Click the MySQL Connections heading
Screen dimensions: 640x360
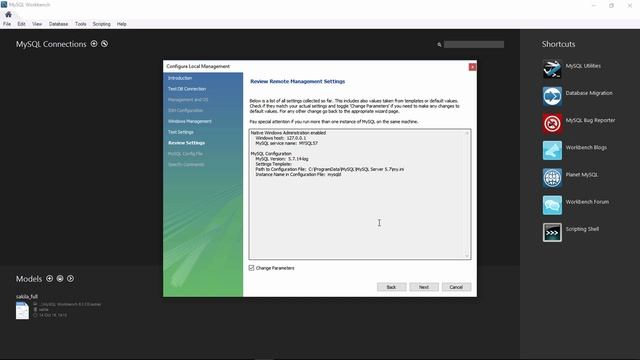click(51, 44)
